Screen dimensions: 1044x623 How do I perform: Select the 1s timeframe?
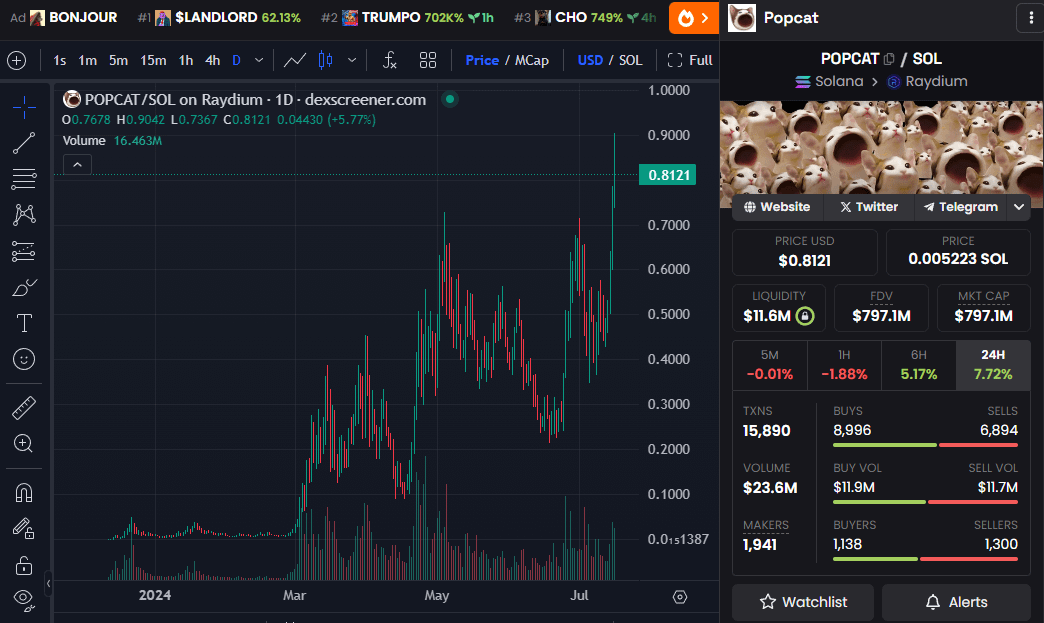[x=60, y=61]
